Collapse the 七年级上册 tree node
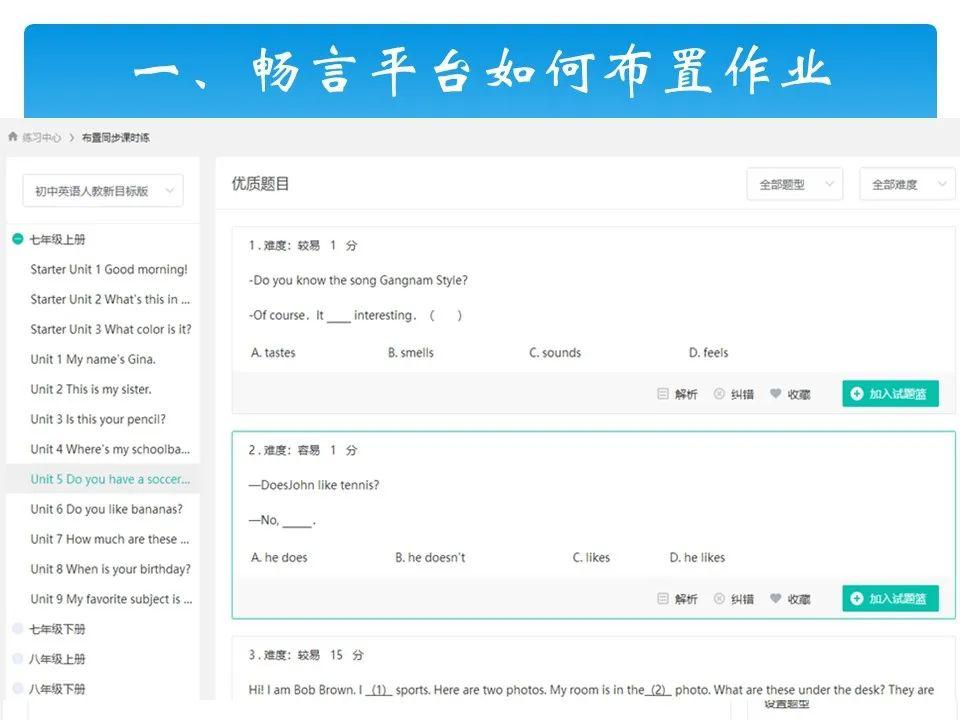This screenshot has width=960, height=720. click(18, 239)
